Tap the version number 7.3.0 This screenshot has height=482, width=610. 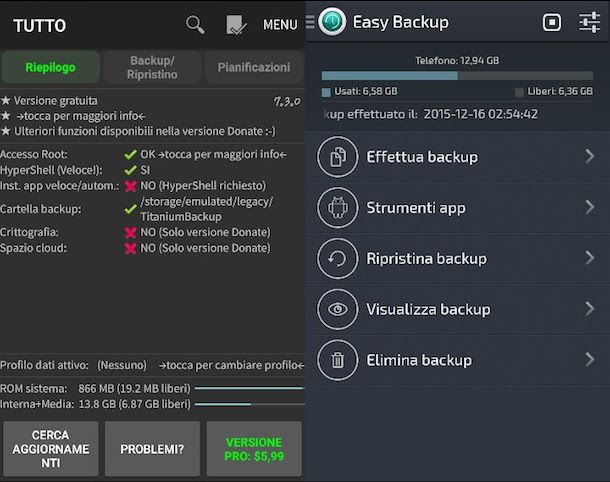click(287, 102)
